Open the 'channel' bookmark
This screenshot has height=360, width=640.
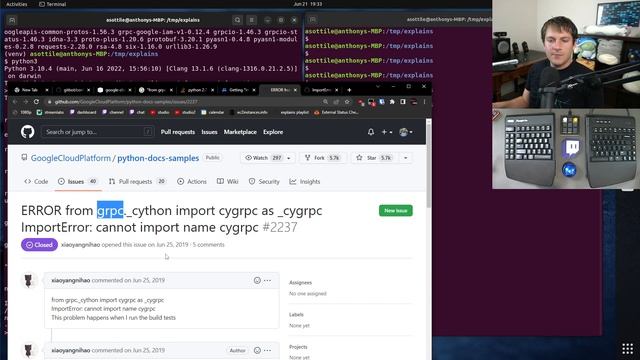click(113, 112)
